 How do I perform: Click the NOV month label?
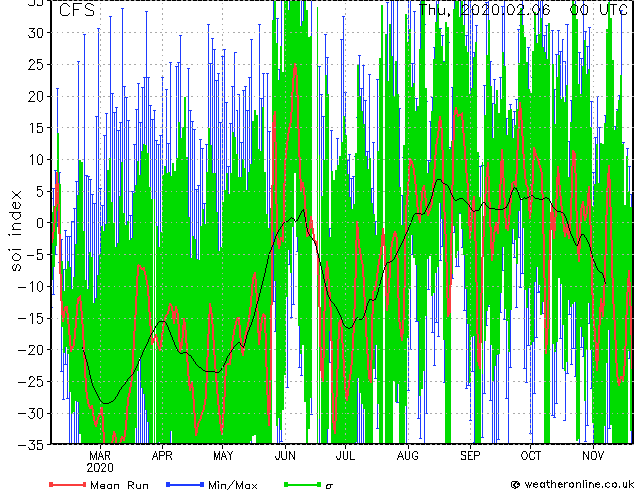pos(593,456)
